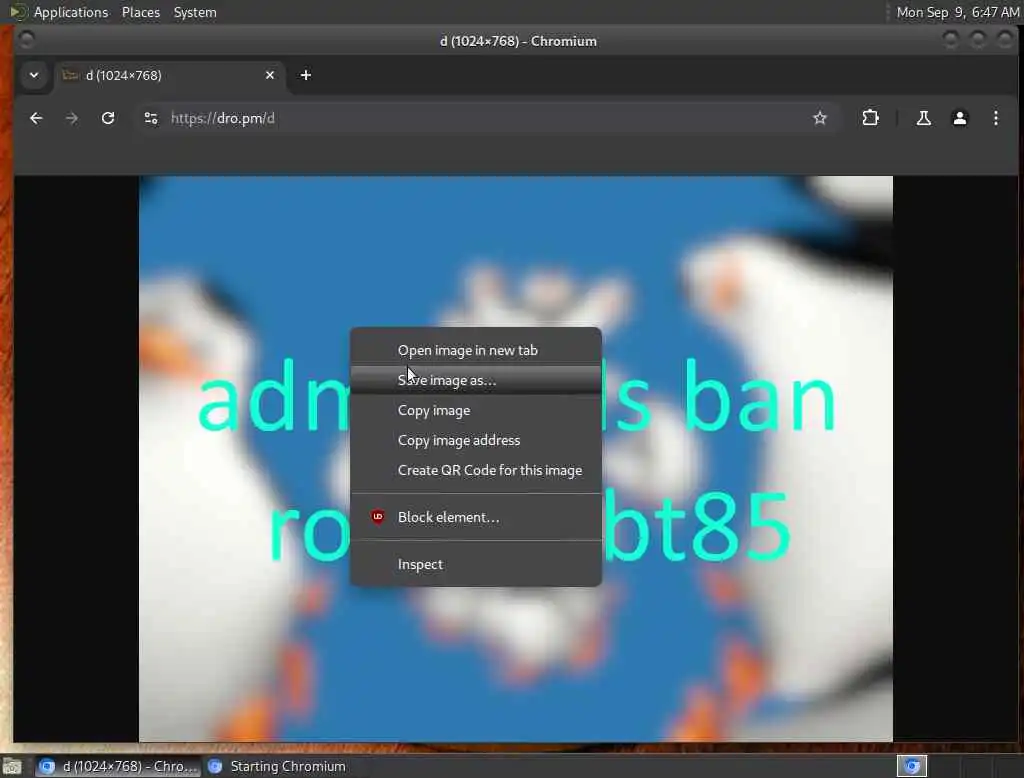Open the Applications menu
The width and height of the screenshot is (1024, 778).
(71, 12)
